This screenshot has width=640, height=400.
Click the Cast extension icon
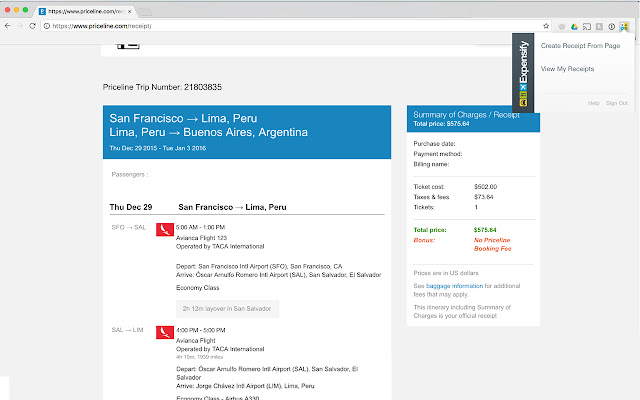tap(587, 27)
